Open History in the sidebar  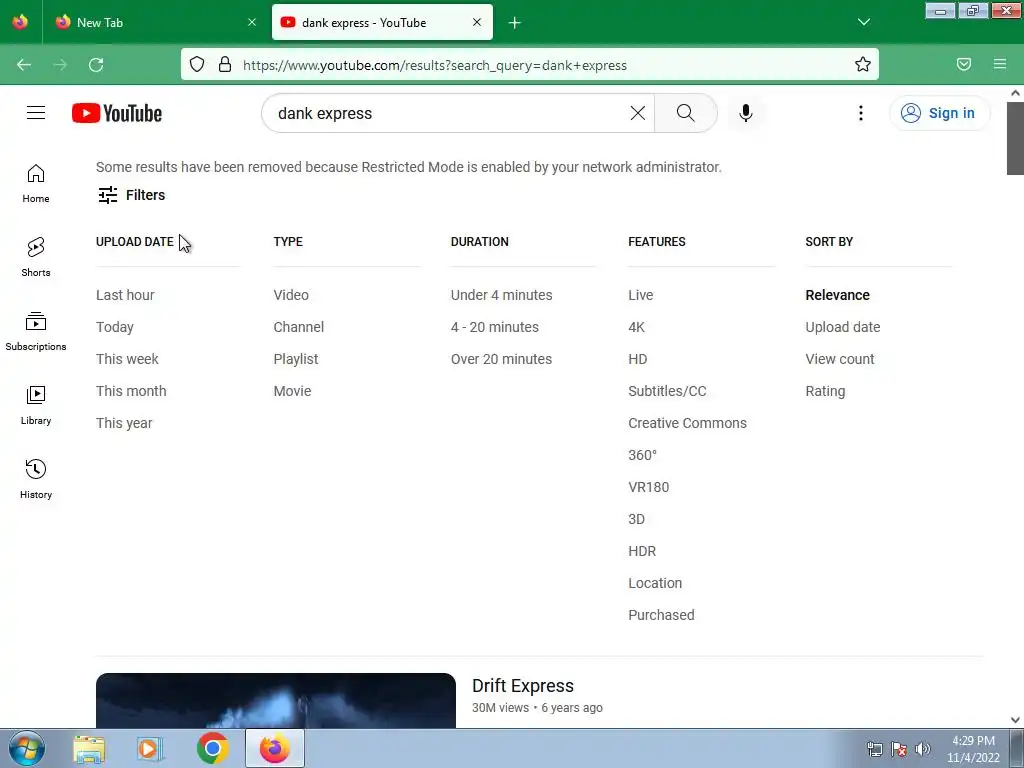(x=36, y=479)
